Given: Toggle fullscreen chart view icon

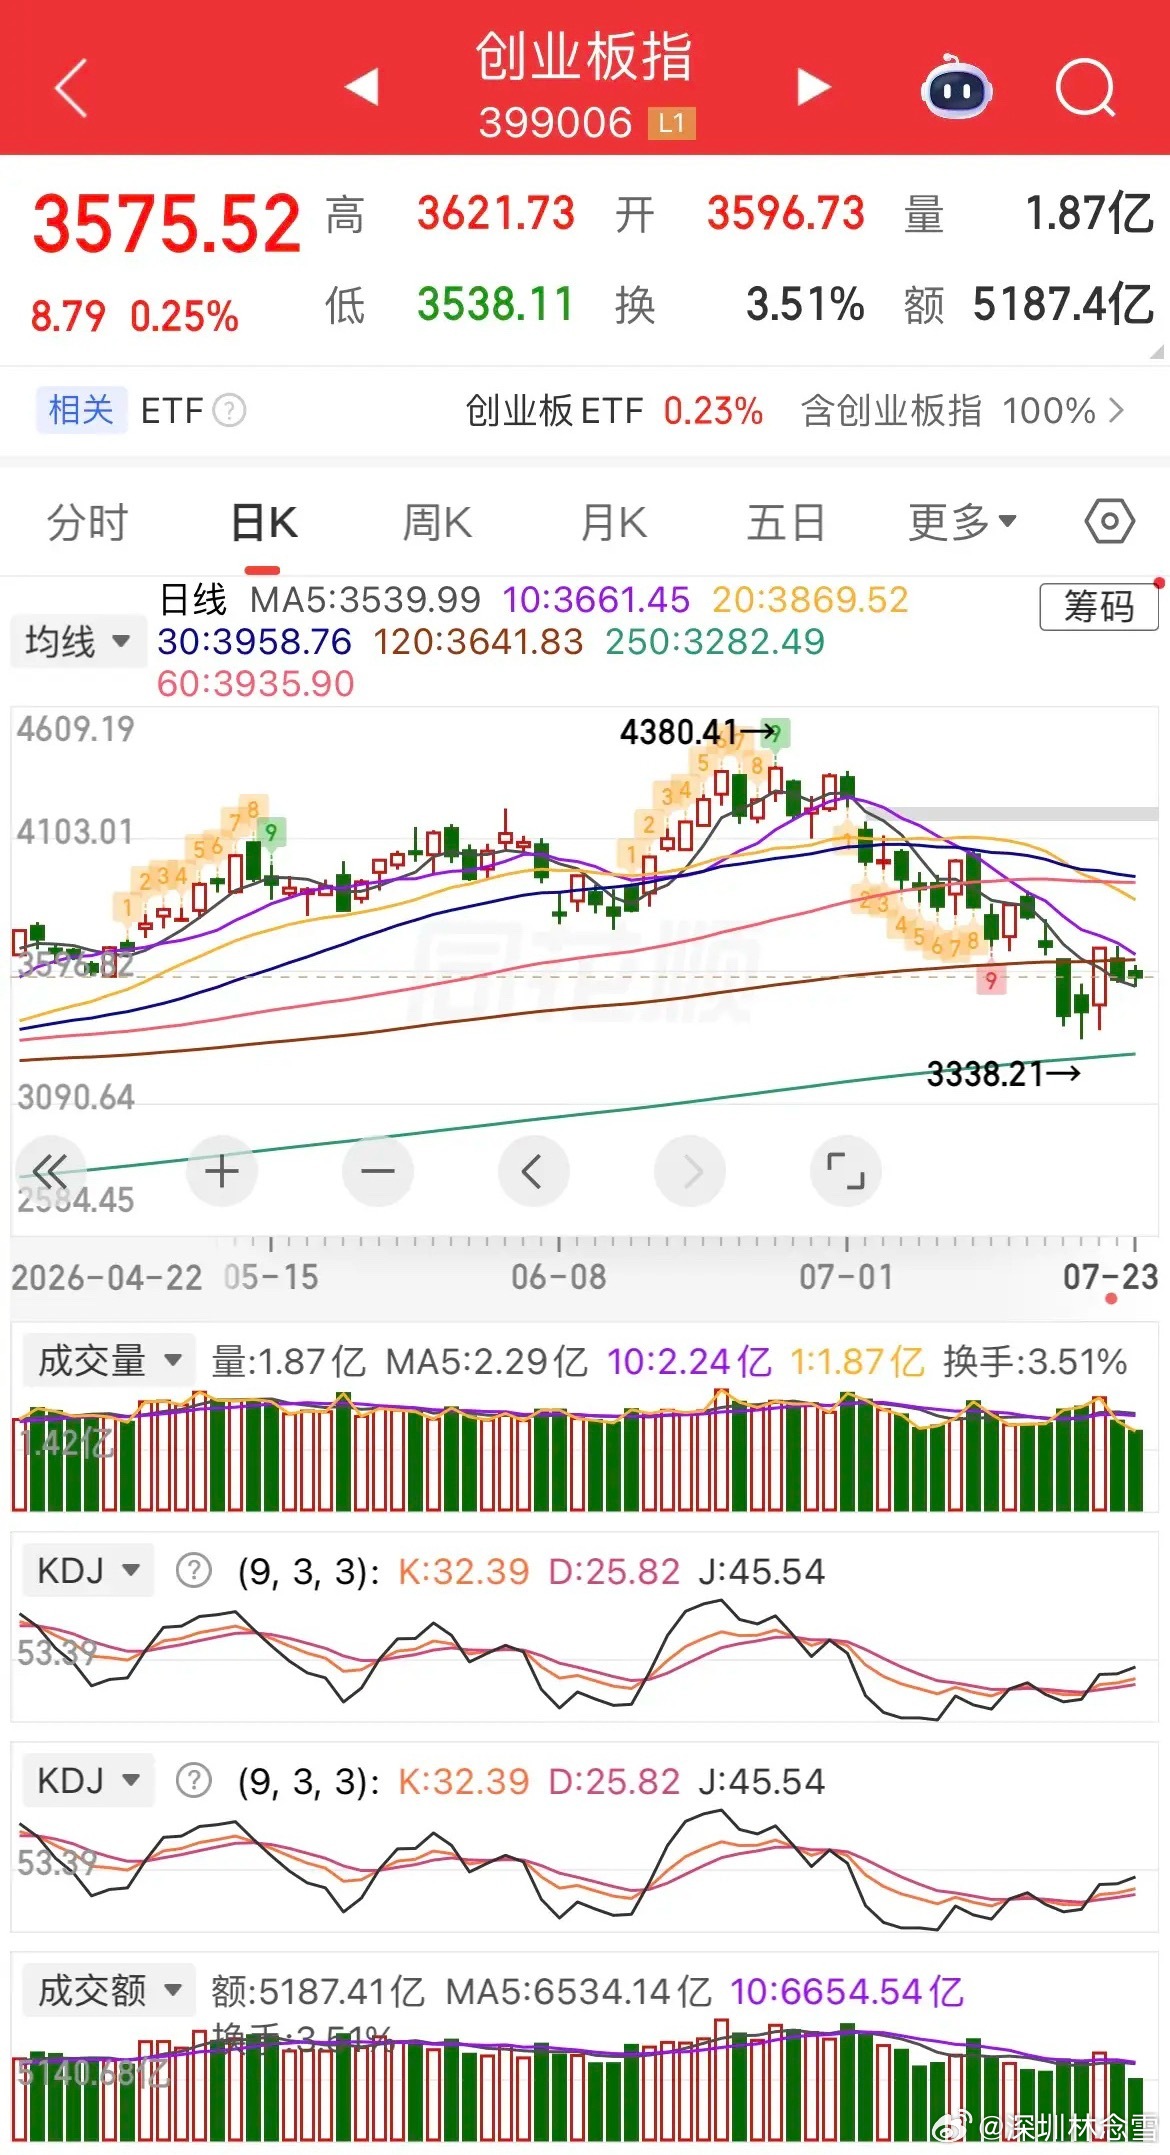Looking at the screenshot, I should click(x=846, y=1170).
